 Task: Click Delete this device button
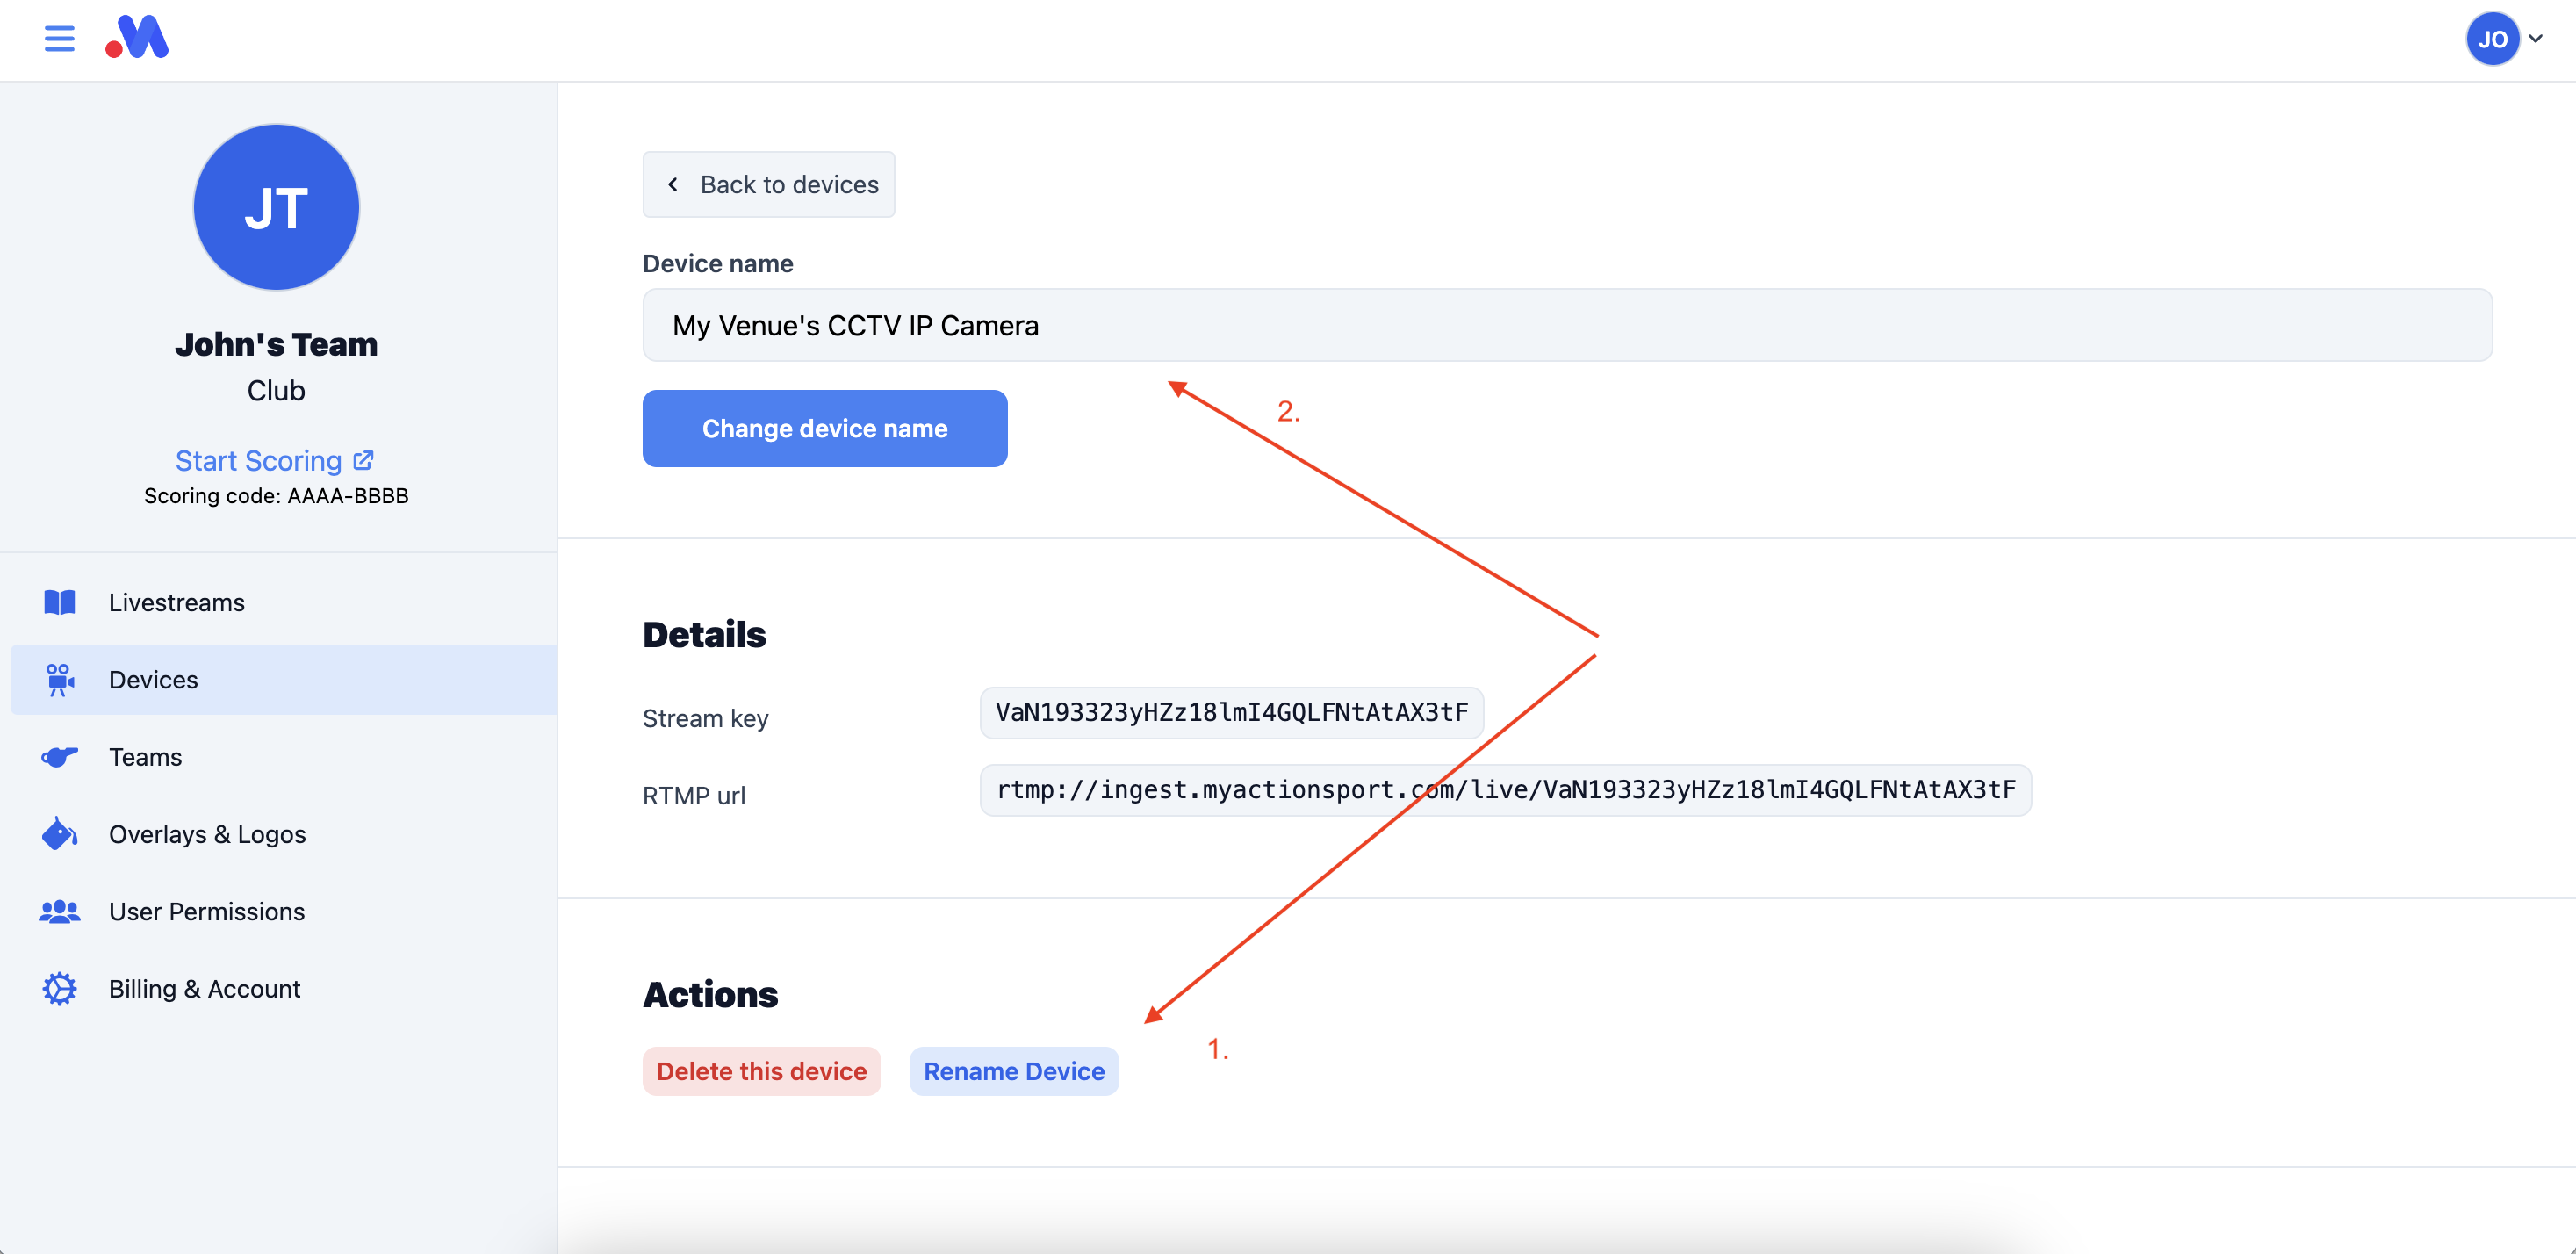point(761,1071)
